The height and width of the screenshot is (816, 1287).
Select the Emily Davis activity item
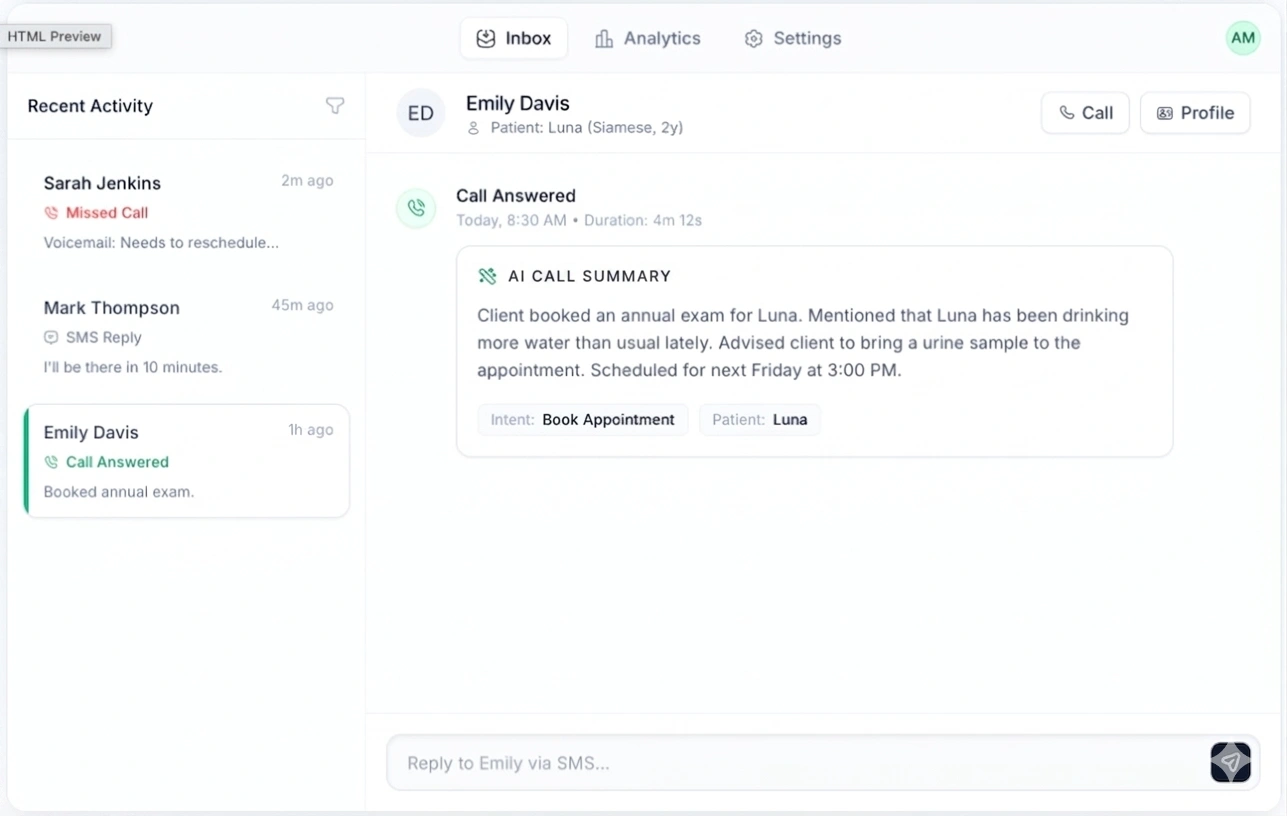(x=187, y=461)
